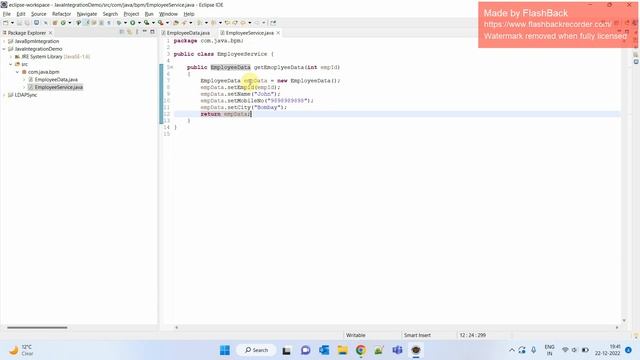This screenshot has width=640, height=360.
Task: Run the program with green Run button
Action: coord(133,23)
